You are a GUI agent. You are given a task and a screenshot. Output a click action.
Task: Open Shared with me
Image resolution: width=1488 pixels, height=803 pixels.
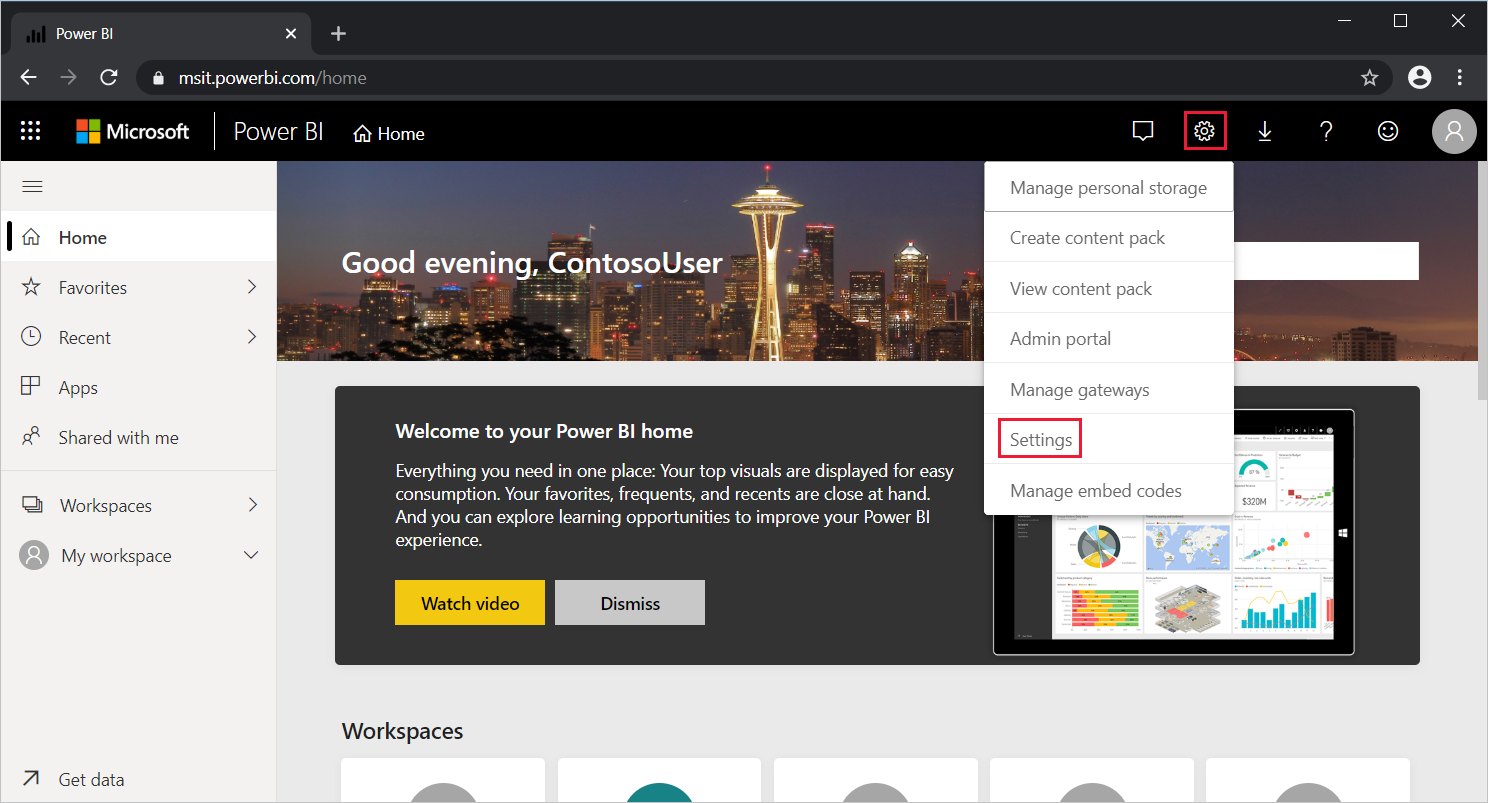point(139,437)
